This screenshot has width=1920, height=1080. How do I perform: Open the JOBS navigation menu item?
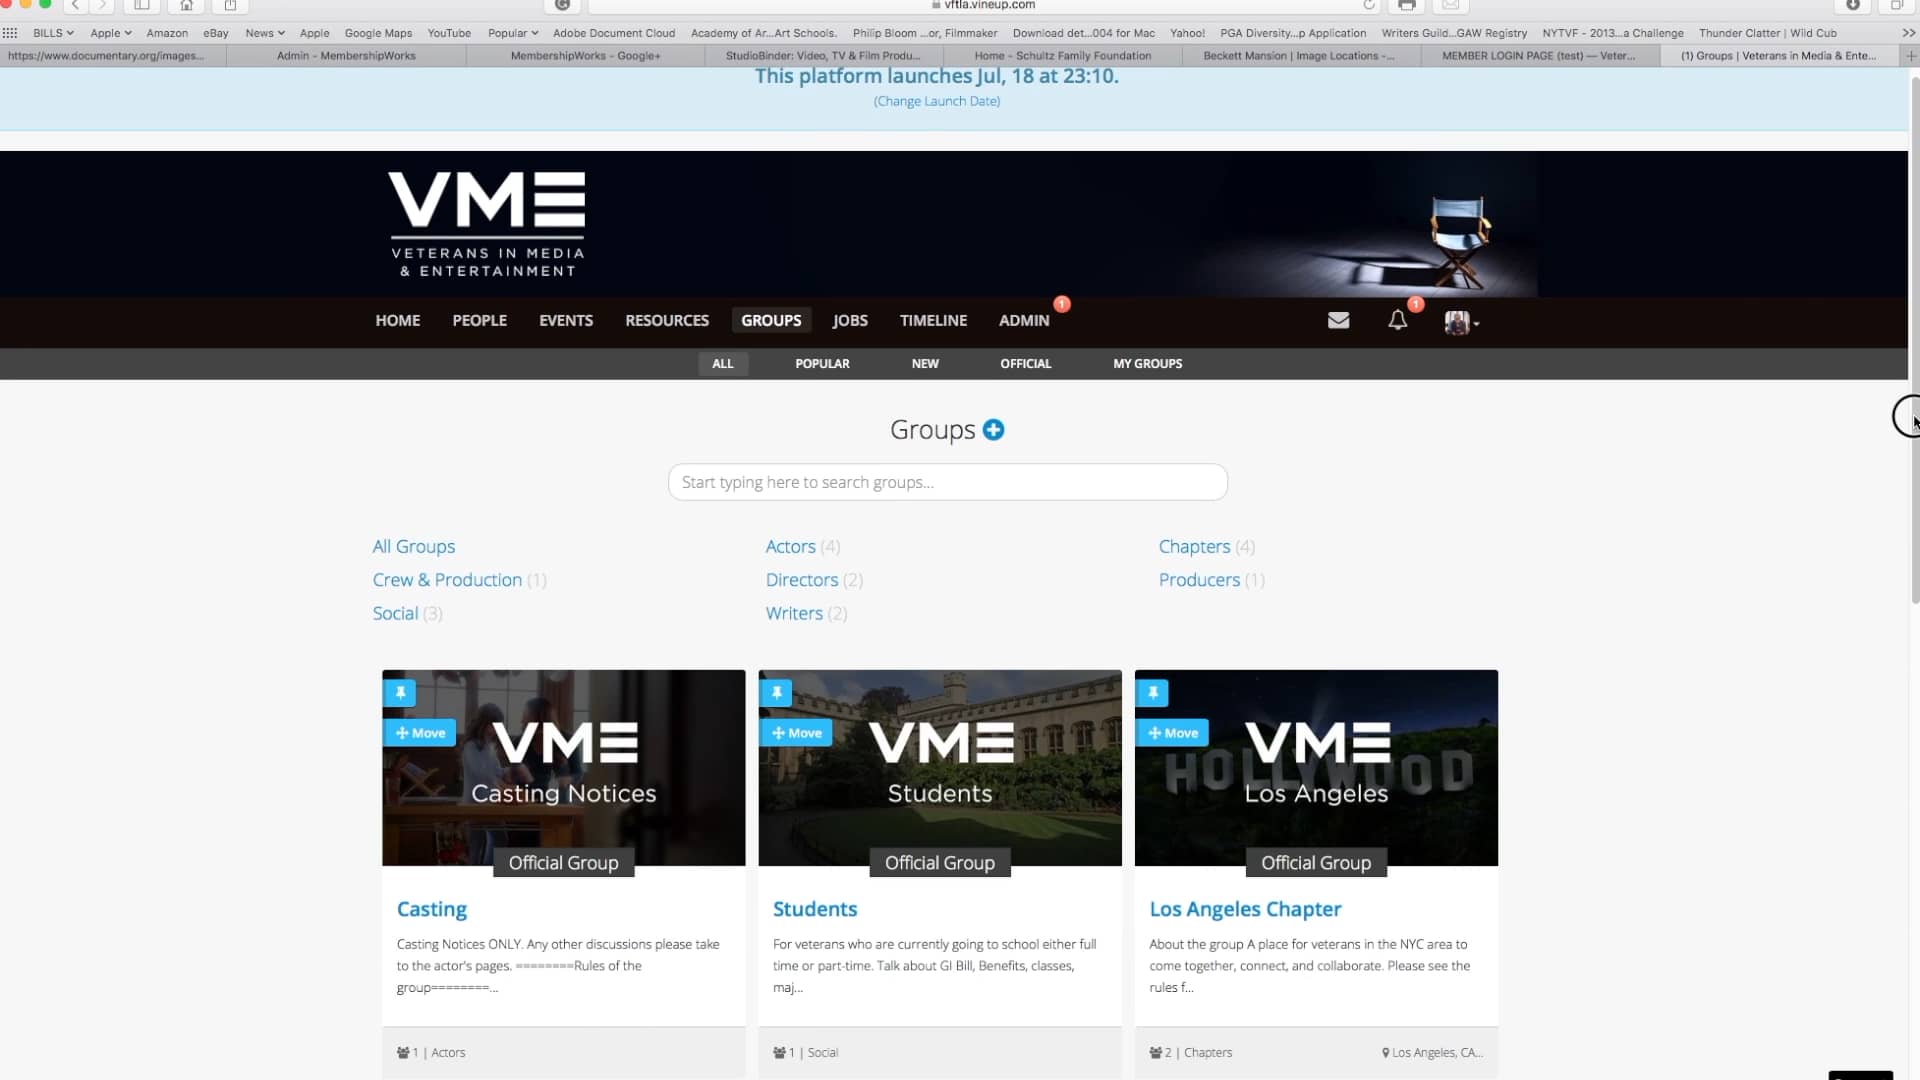tap(849, 320)
